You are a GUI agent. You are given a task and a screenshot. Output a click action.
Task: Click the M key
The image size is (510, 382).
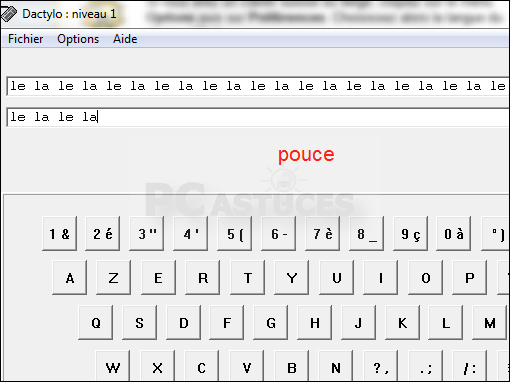(x=490, y=322)
